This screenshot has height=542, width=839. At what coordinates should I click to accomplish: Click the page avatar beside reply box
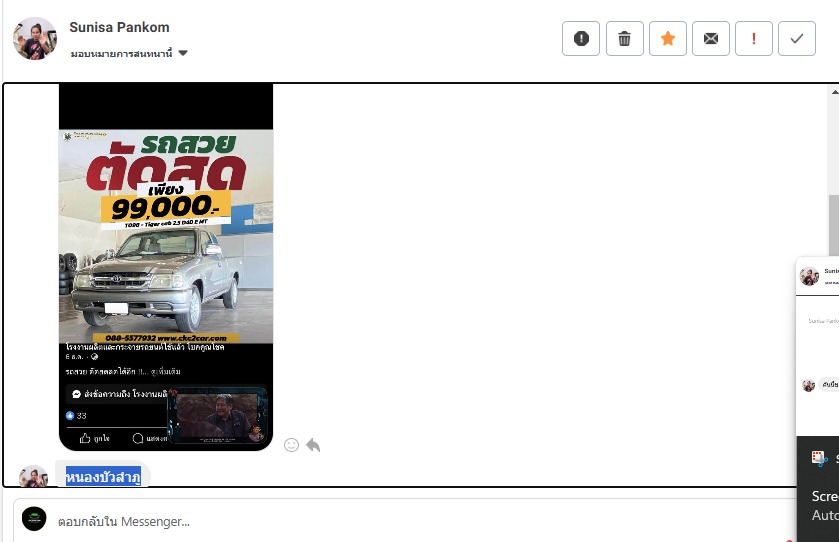[34, 519]
